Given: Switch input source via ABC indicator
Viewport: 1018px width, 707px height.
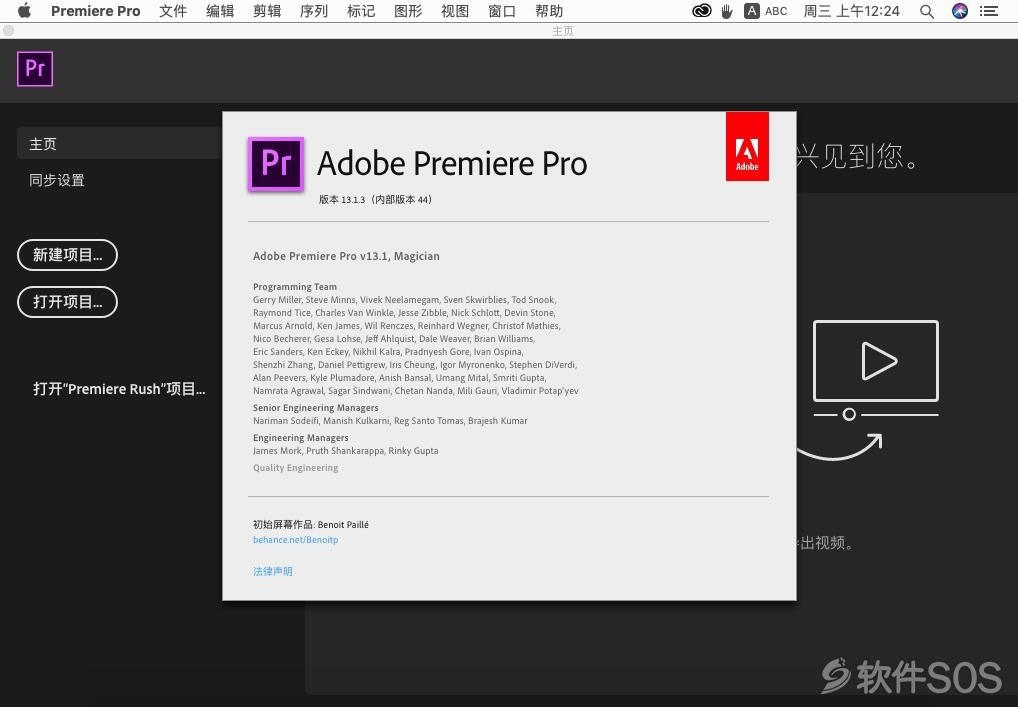Looking at the screenshot, I should [x=766, y=11].
